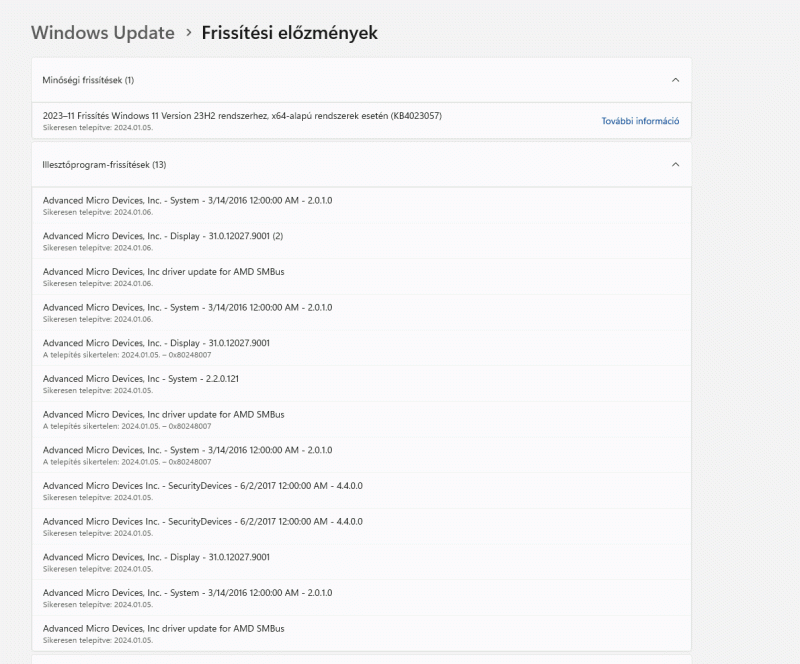Click the Minőségi frissítések (1) header label
Image resolution: width=800 pixels, height=664 pixels.
pos(88,80)
